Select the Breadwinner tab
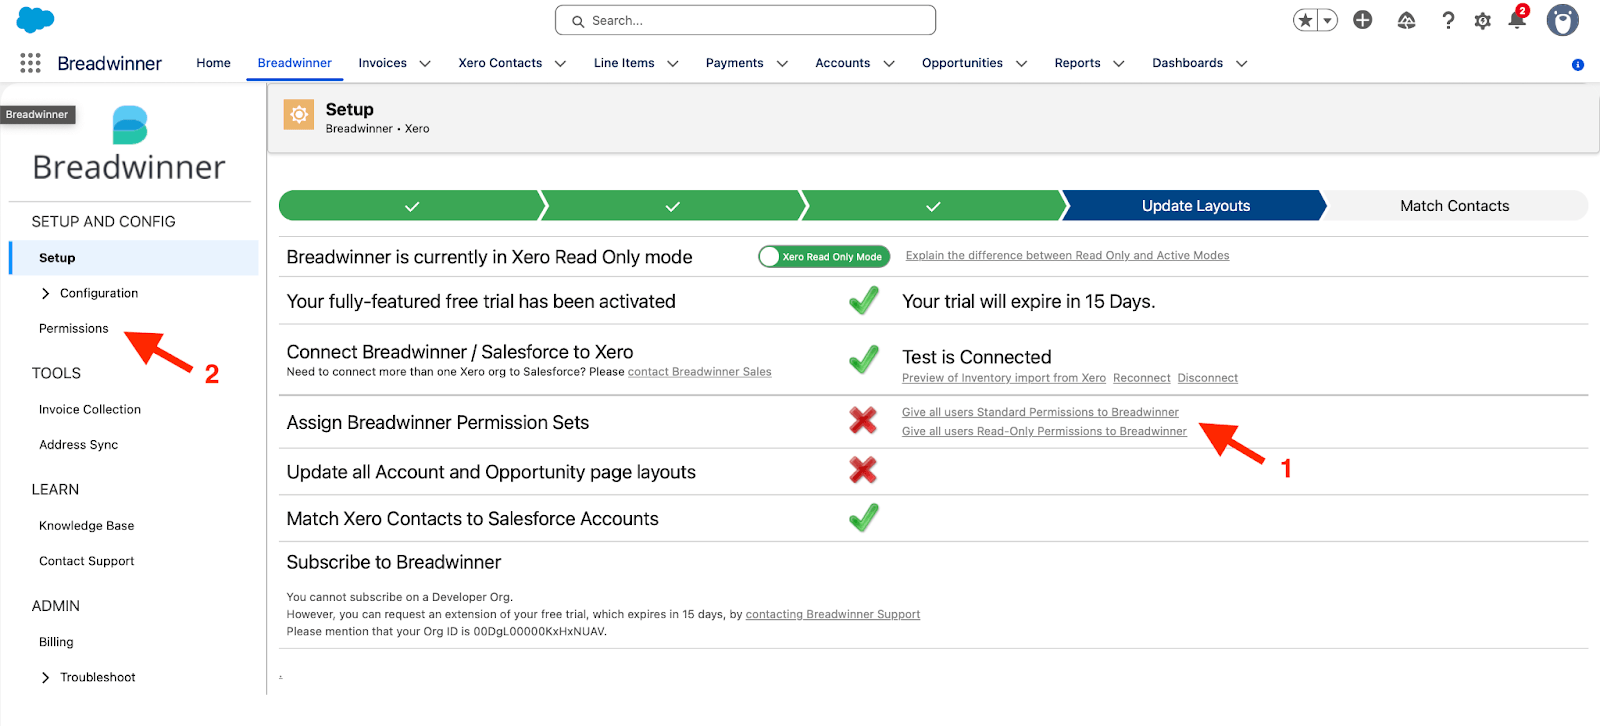The width and height of the screenshot is (1600, 726). [294, 63]
